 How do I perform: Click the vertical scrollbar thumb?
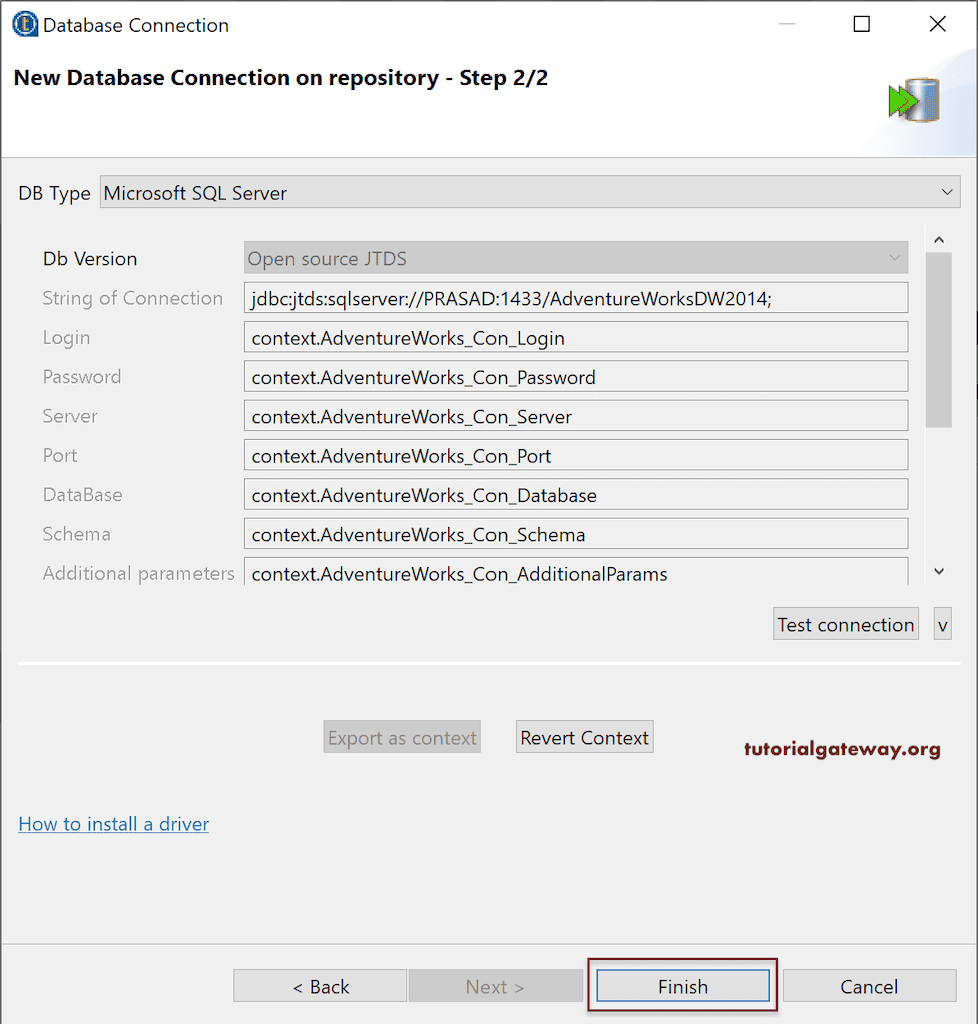939,340
